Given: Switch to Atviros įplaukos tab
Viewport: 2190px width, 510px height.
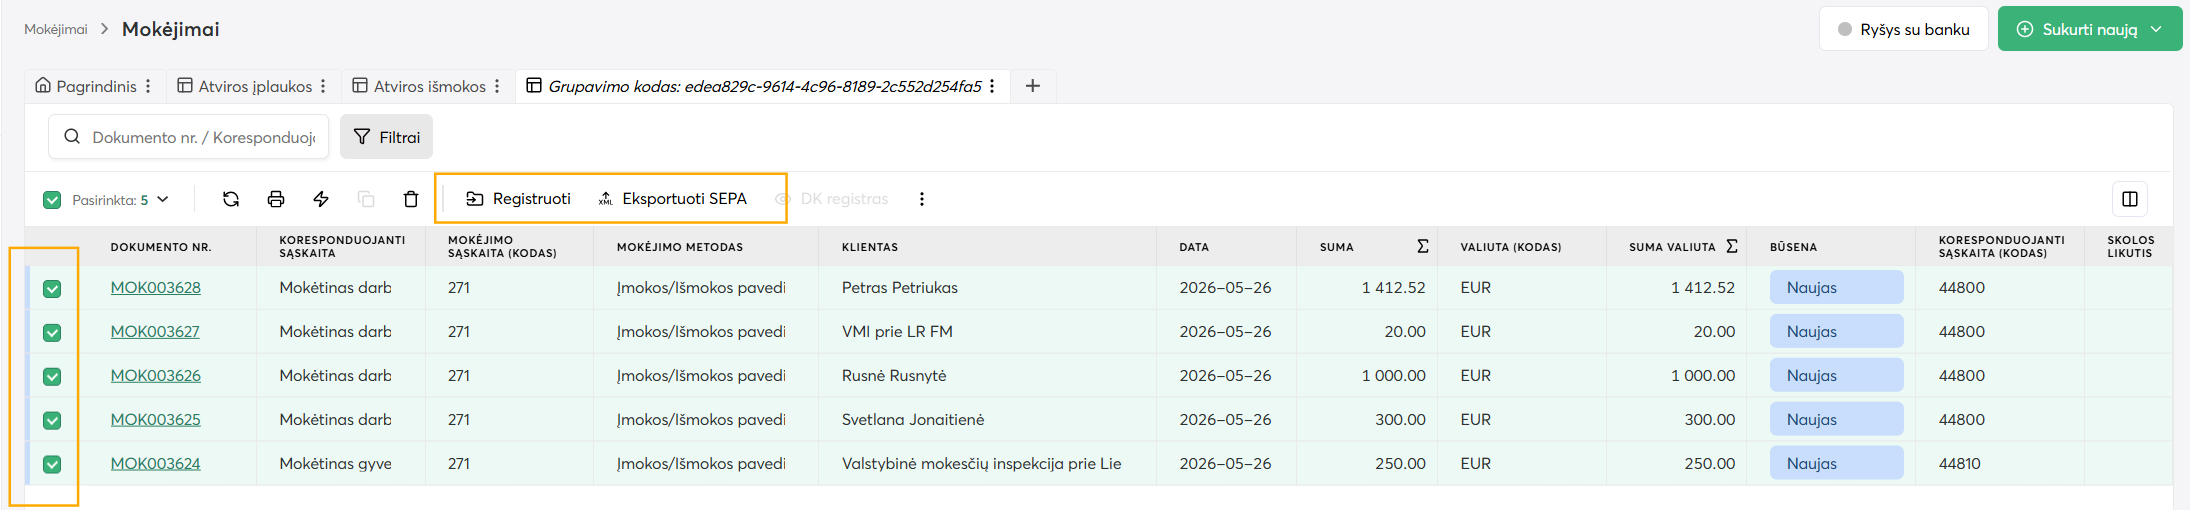Looking at the screenshot, I should (x=245, y=86).
